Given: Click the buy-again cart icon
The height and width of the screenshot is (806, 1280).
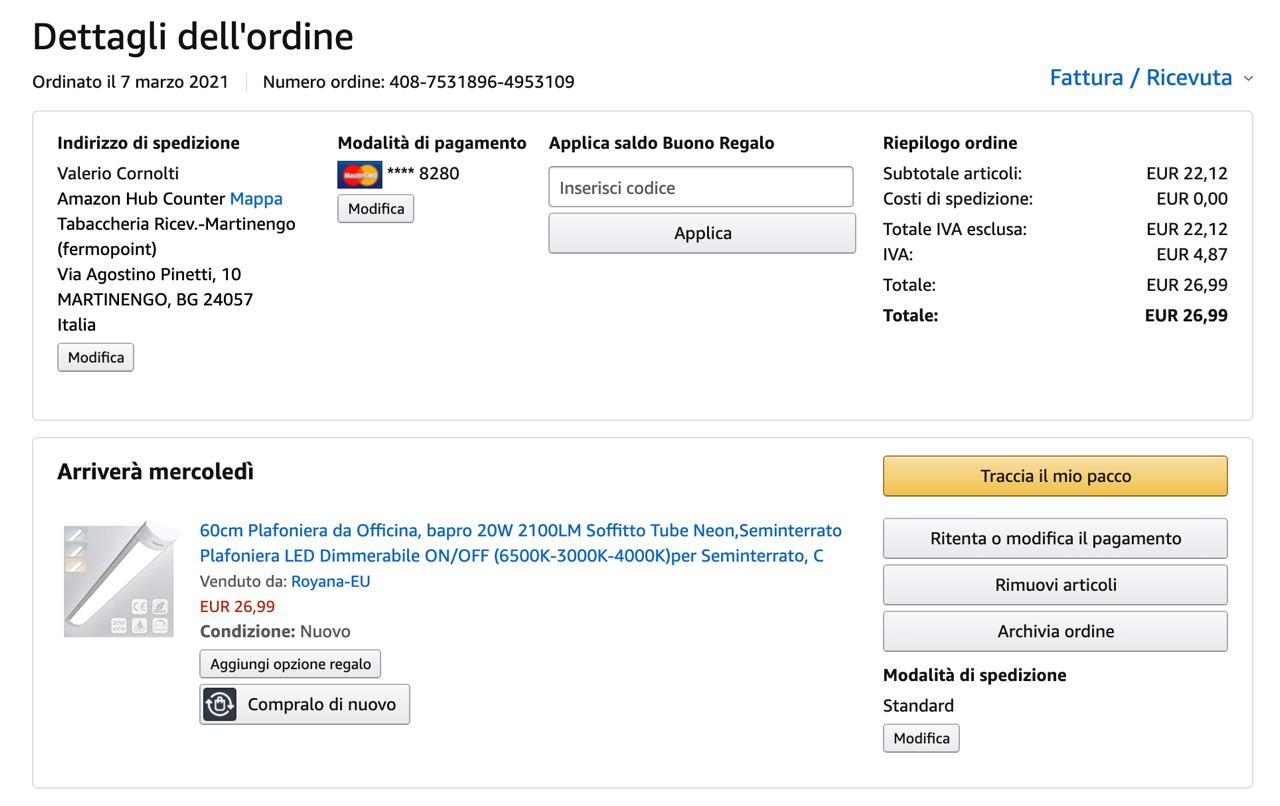Looking at the screenshot, I should (x=220, y=704).
